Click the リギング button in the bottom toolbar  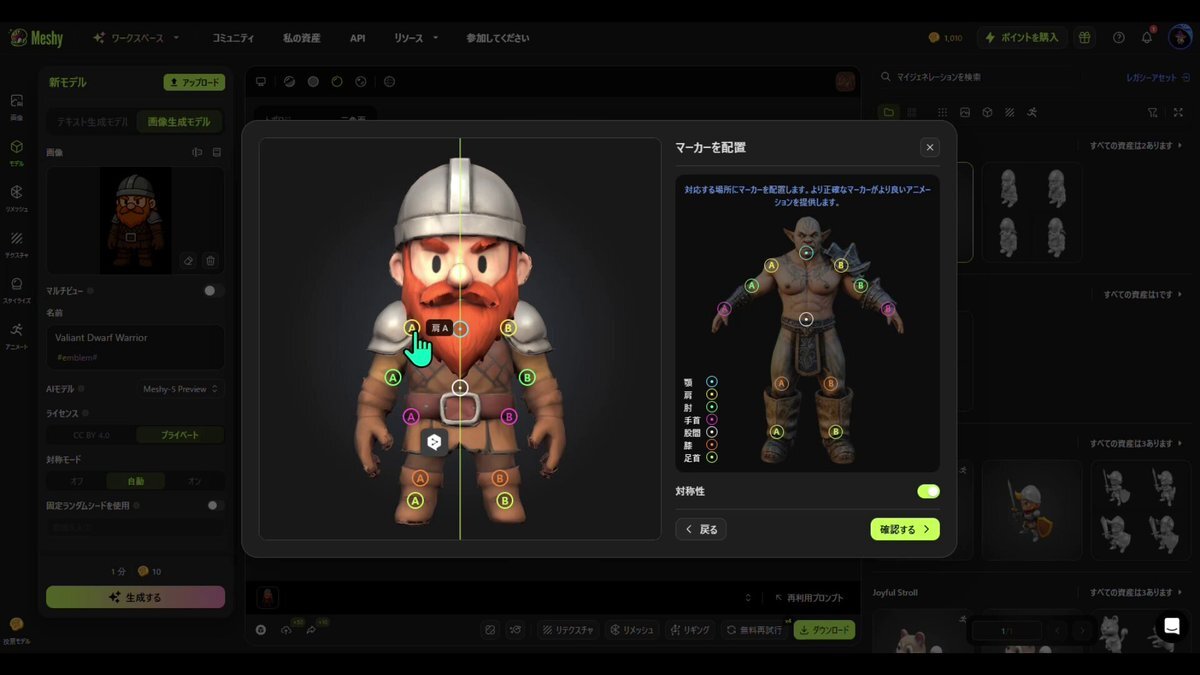click(x=690, y=630)
